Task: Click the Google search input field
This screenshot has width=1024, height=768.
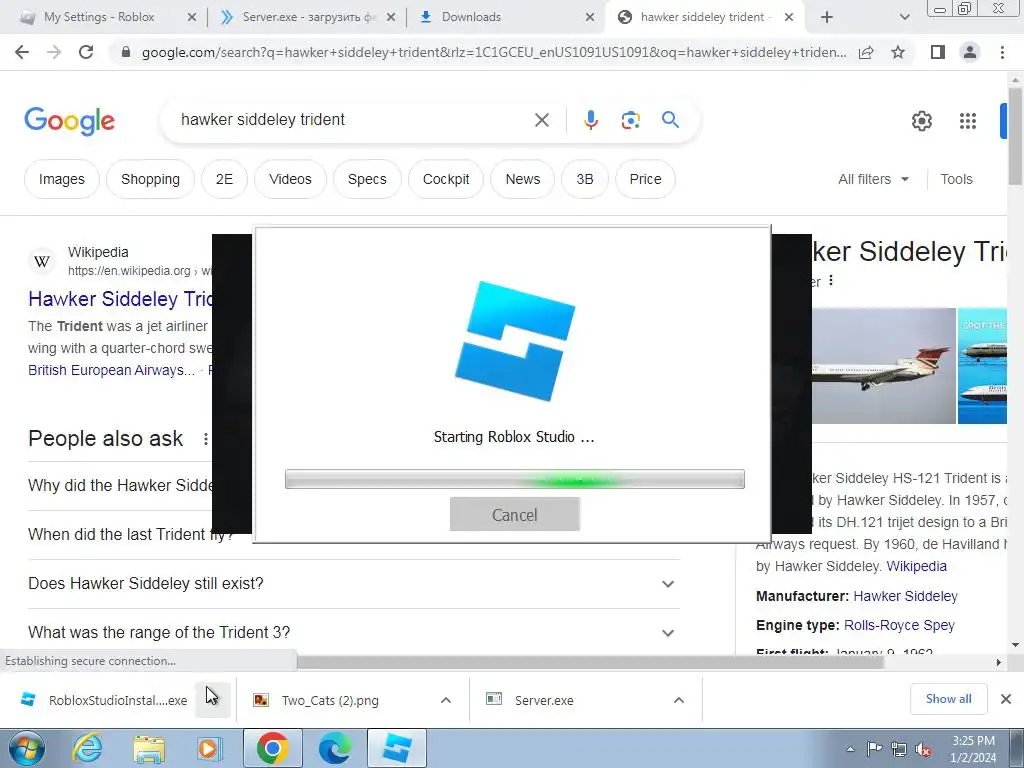Action: tap(353, 120)
